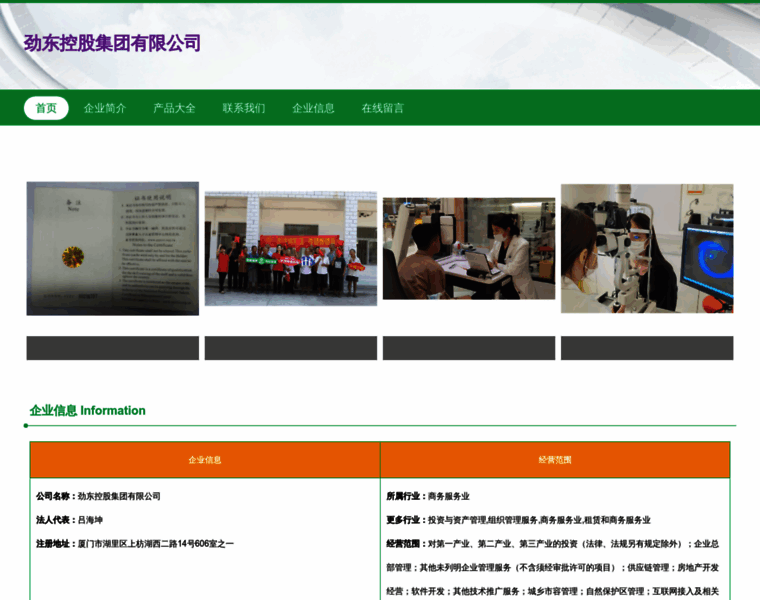Viewport: 760px width, 600px height.
Task: Select the 企业信息 Information section heading
Action: tap(88, 411)
